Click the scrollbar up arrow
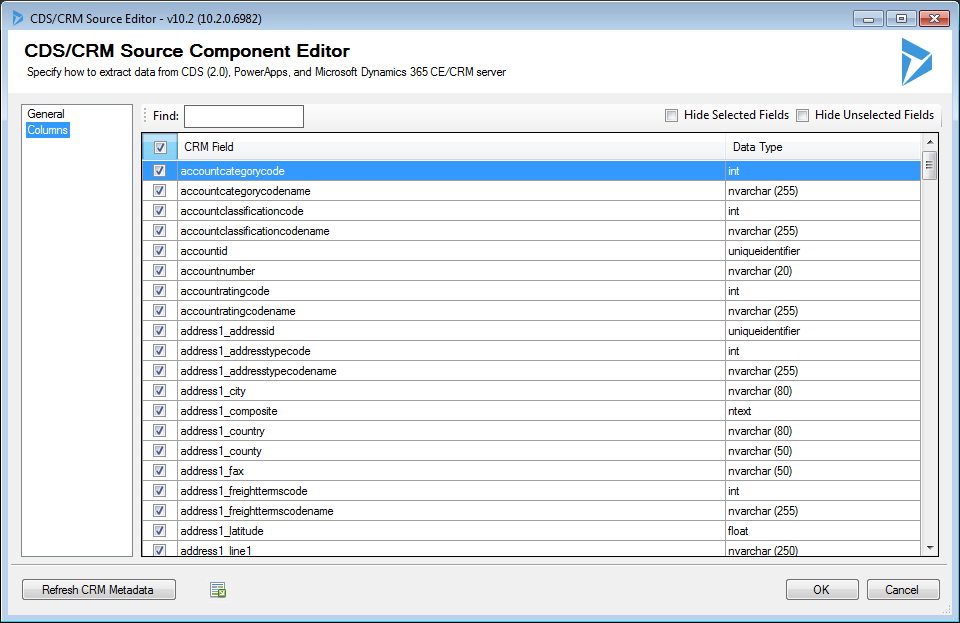The image size is (960, 623). pos(930,142)
